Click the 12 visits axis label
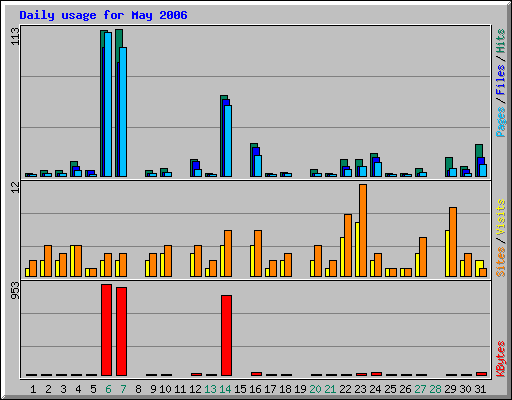The image size is (512, 400). coord(15,187)
